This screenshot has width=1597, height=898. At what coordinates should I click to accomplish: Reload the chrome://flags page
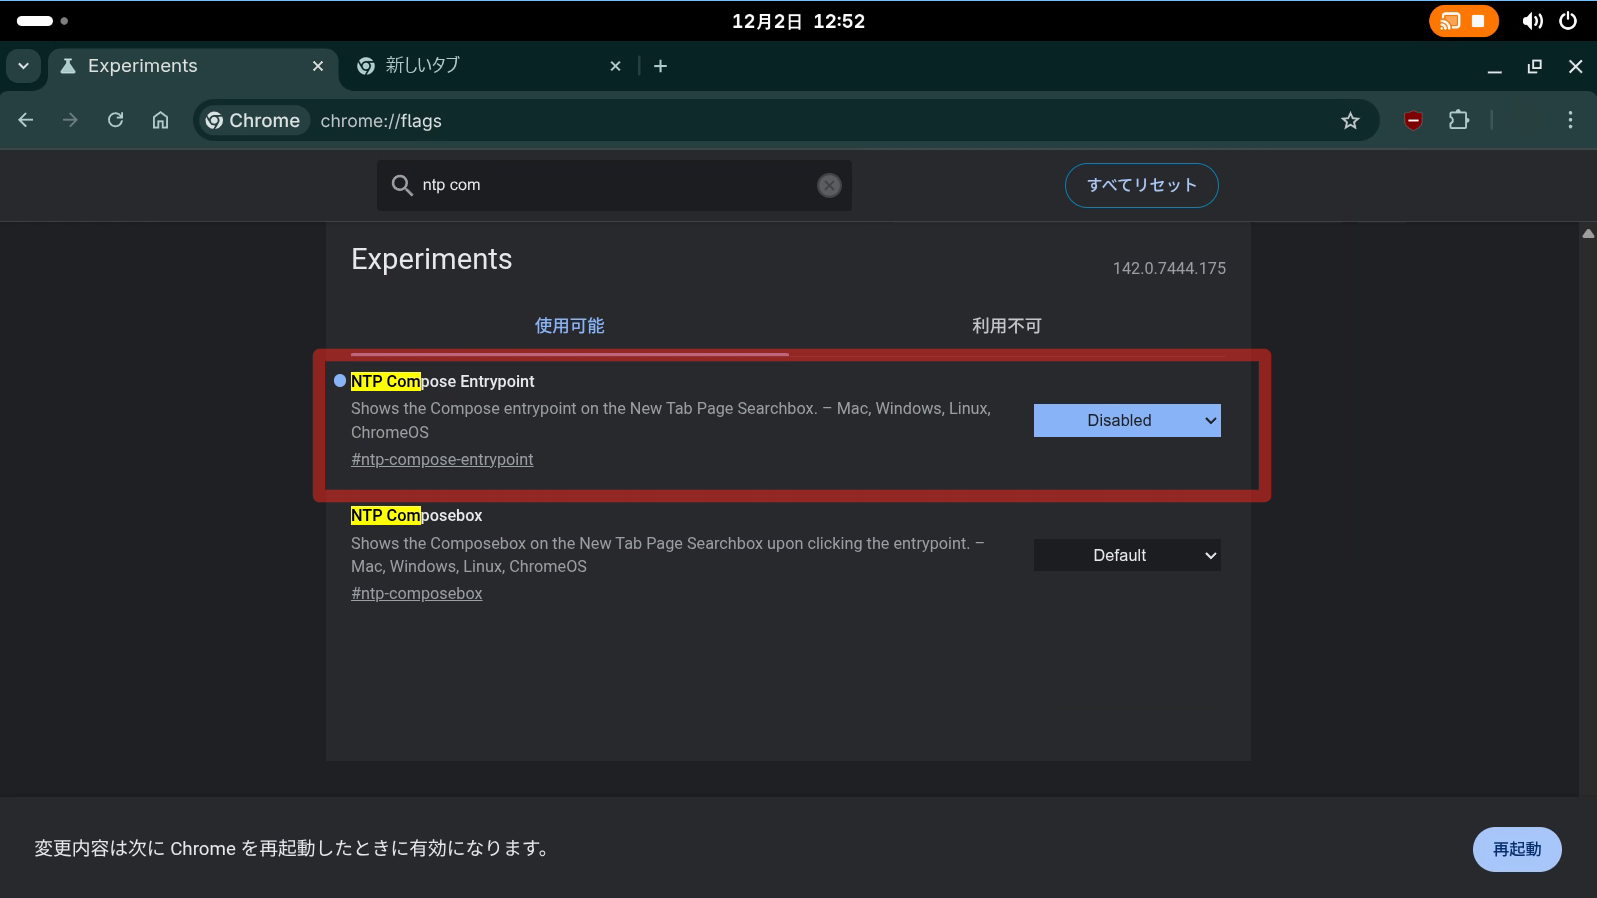[x=116, y=120]
